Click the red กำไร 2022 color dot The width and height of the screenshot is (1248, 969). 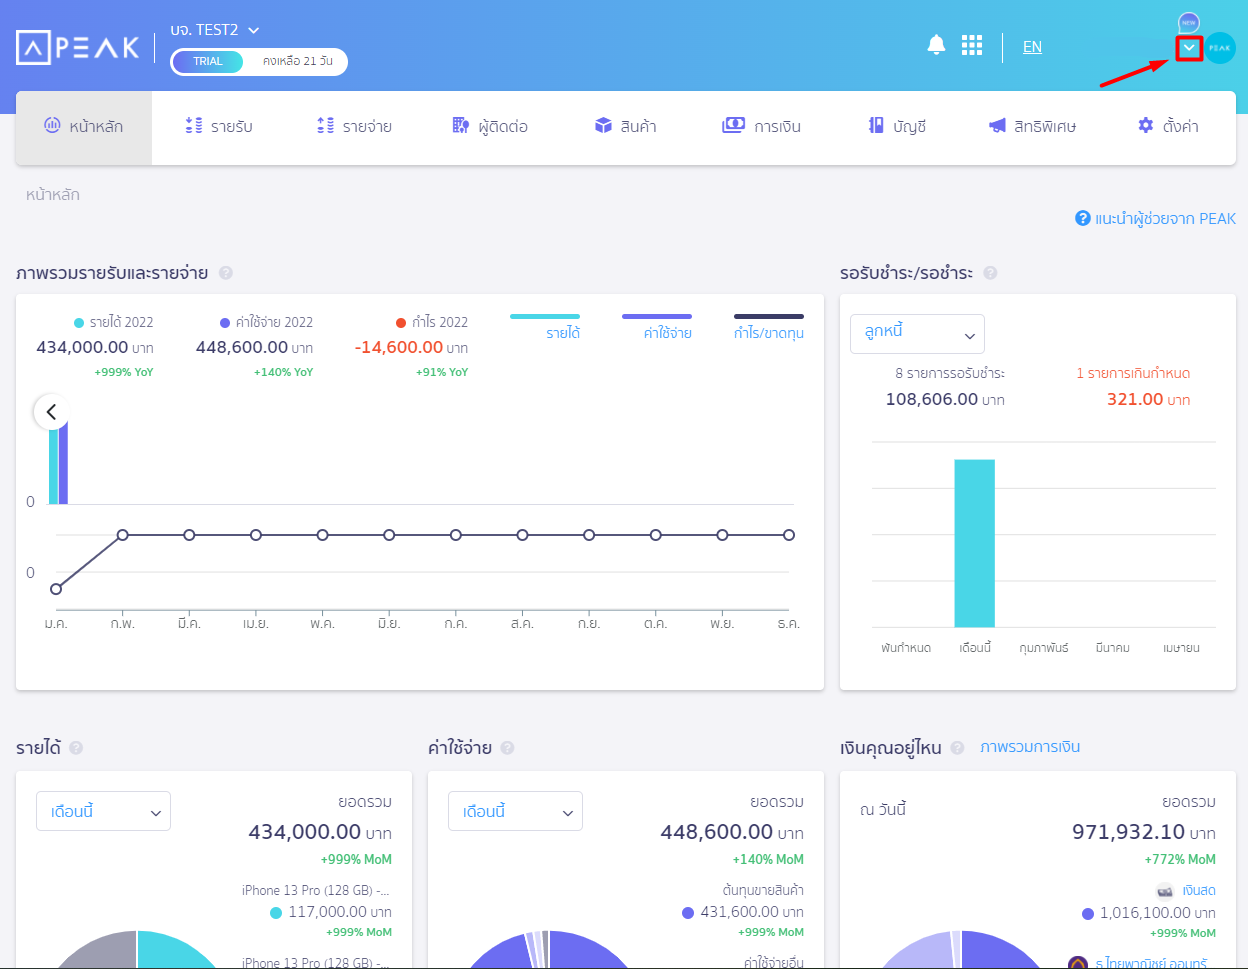tap(401, 323)
